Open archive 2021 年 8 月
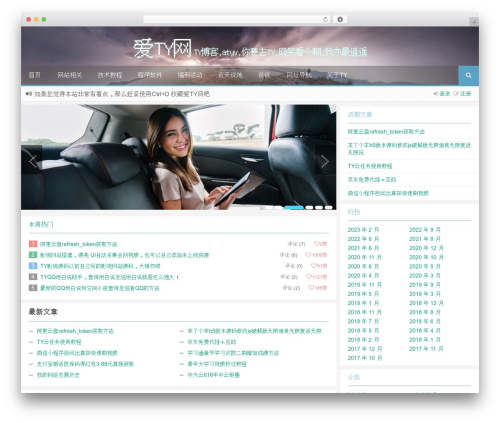The width and height of the screenshot is (500, 423). click(425, 239)
